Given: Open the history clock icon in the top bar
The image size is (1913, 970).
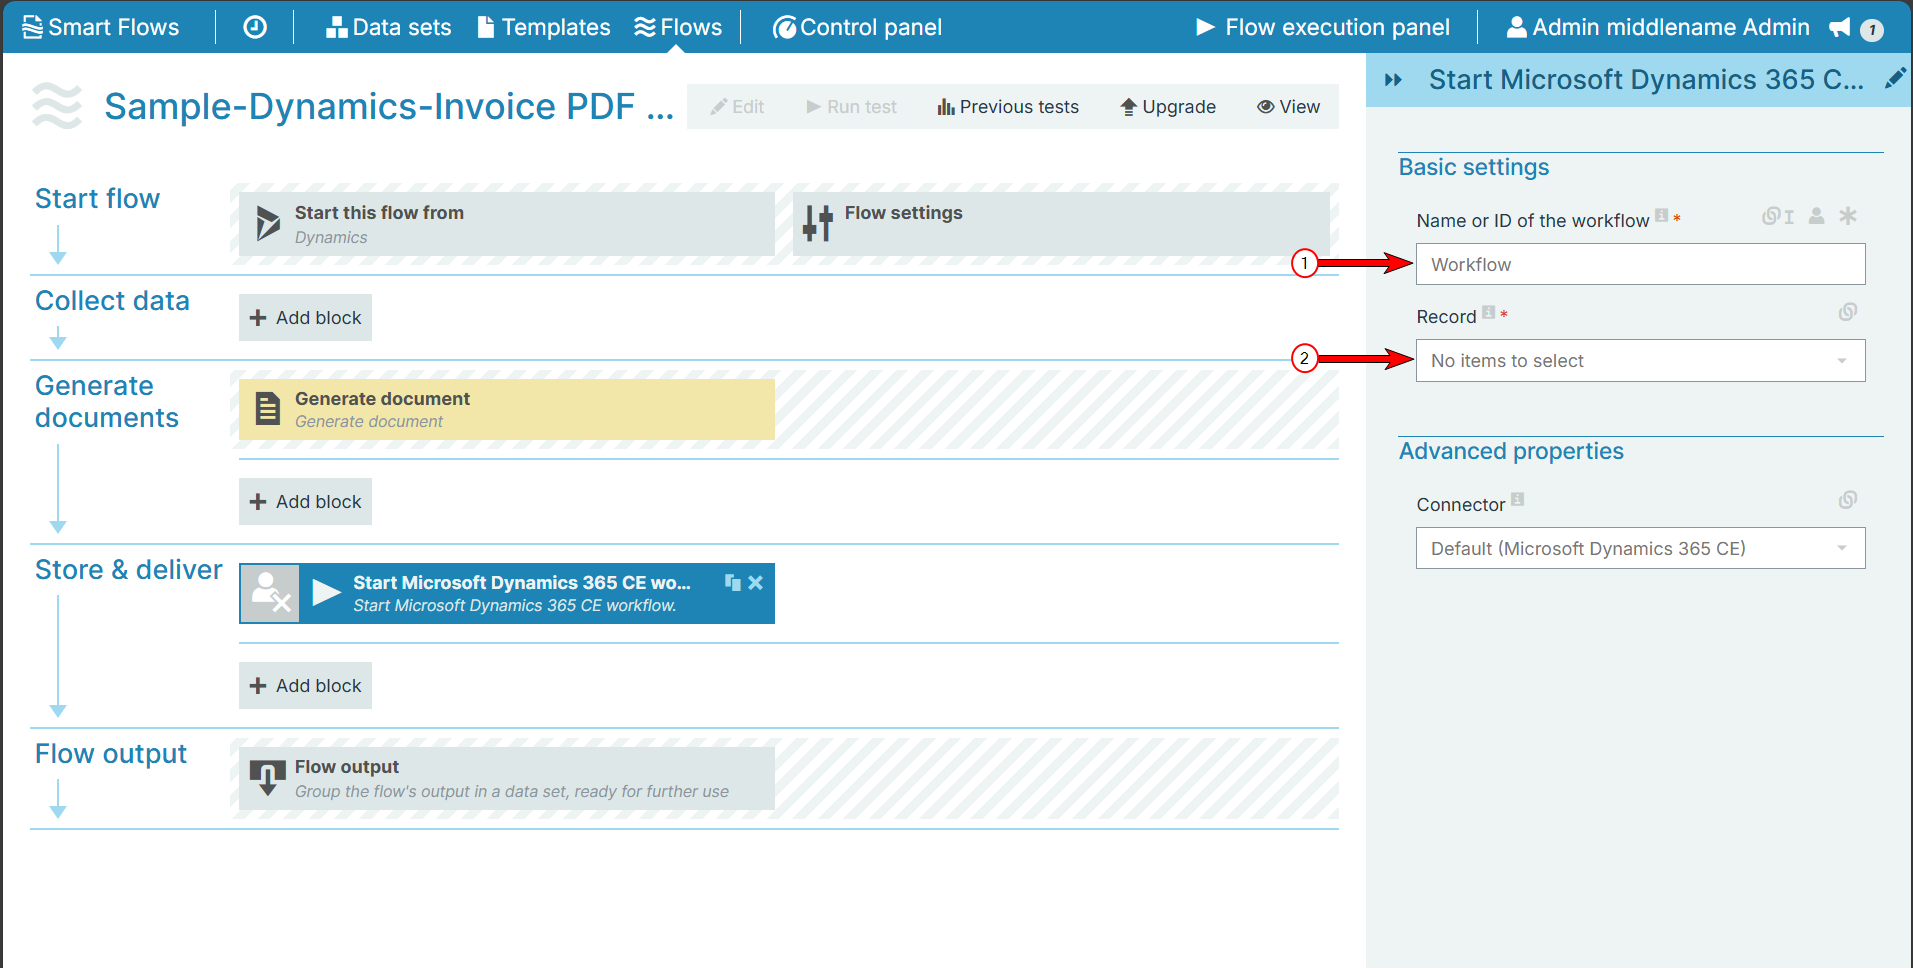Looking at the screenshot, I should pyautogui.click(x=255, y=27).
